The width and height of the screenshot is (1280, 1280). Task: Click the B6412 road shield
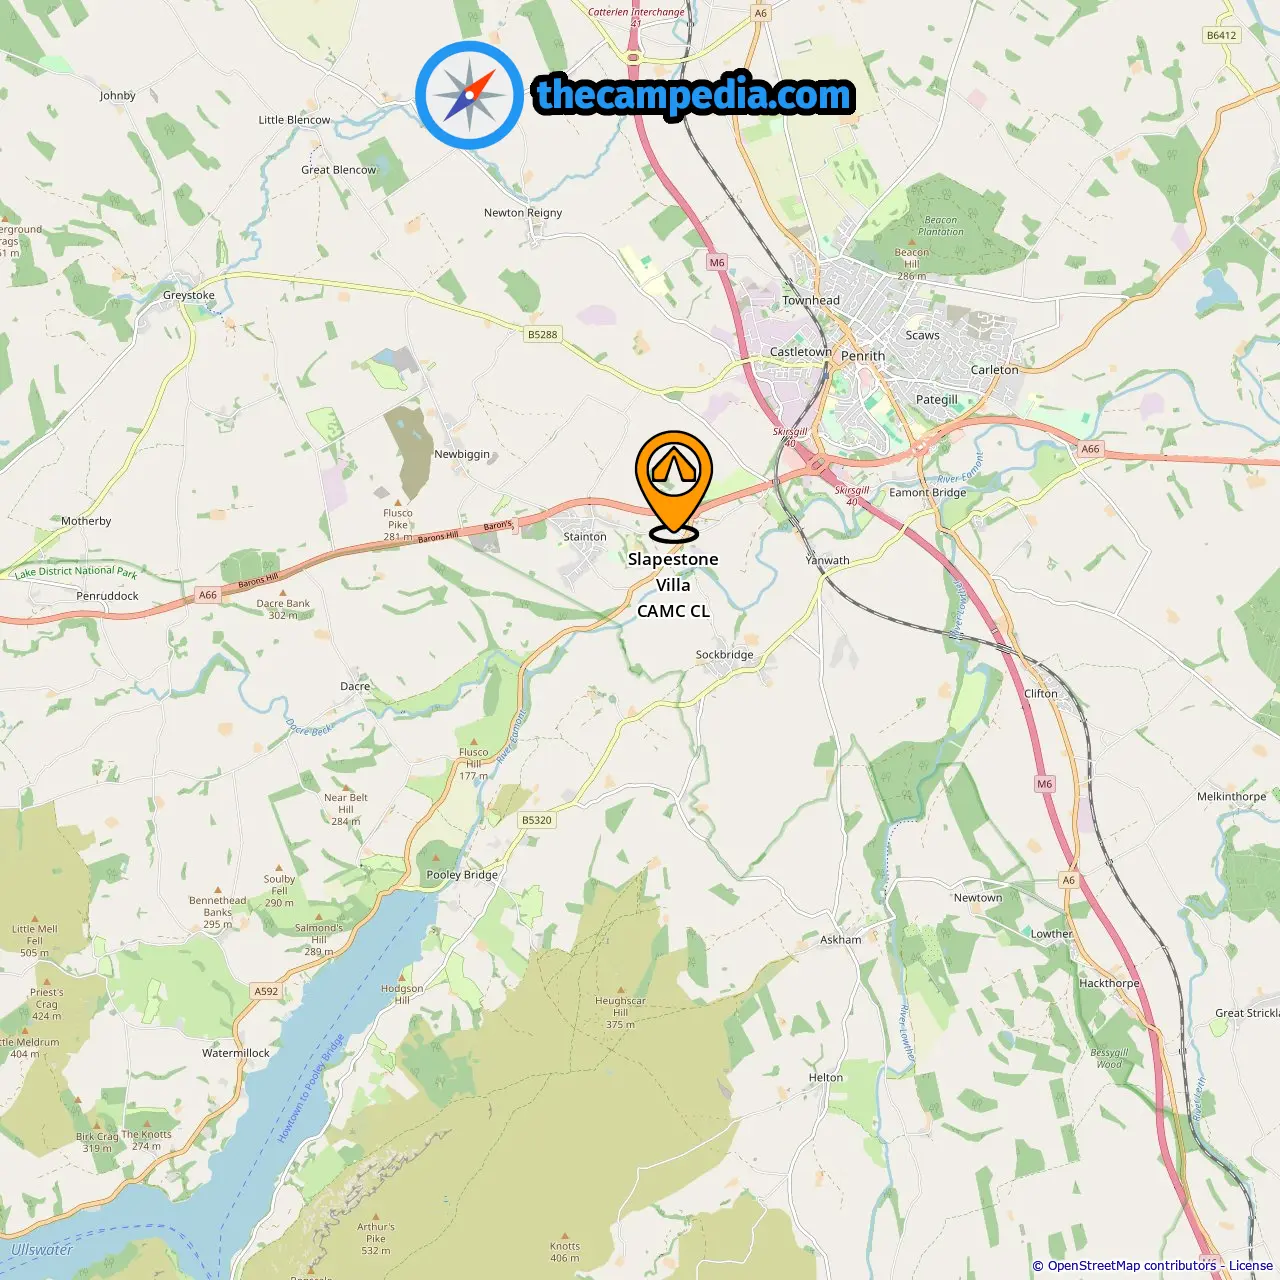[1221, 35]
